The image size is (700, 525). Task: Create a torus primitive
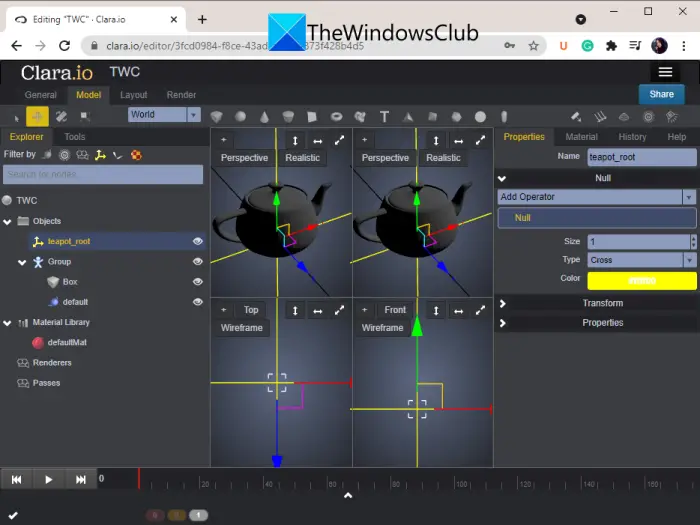[336, 117]
